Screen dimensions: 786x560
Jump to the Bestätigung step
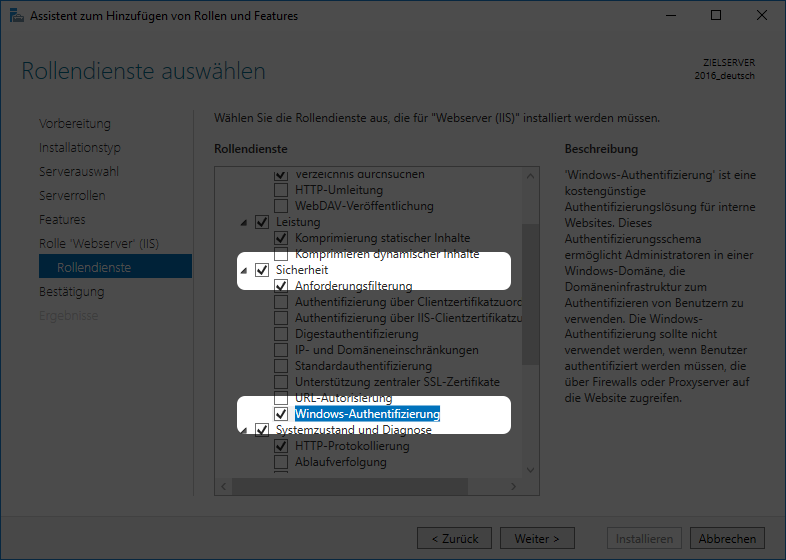[x=71, y=291]
